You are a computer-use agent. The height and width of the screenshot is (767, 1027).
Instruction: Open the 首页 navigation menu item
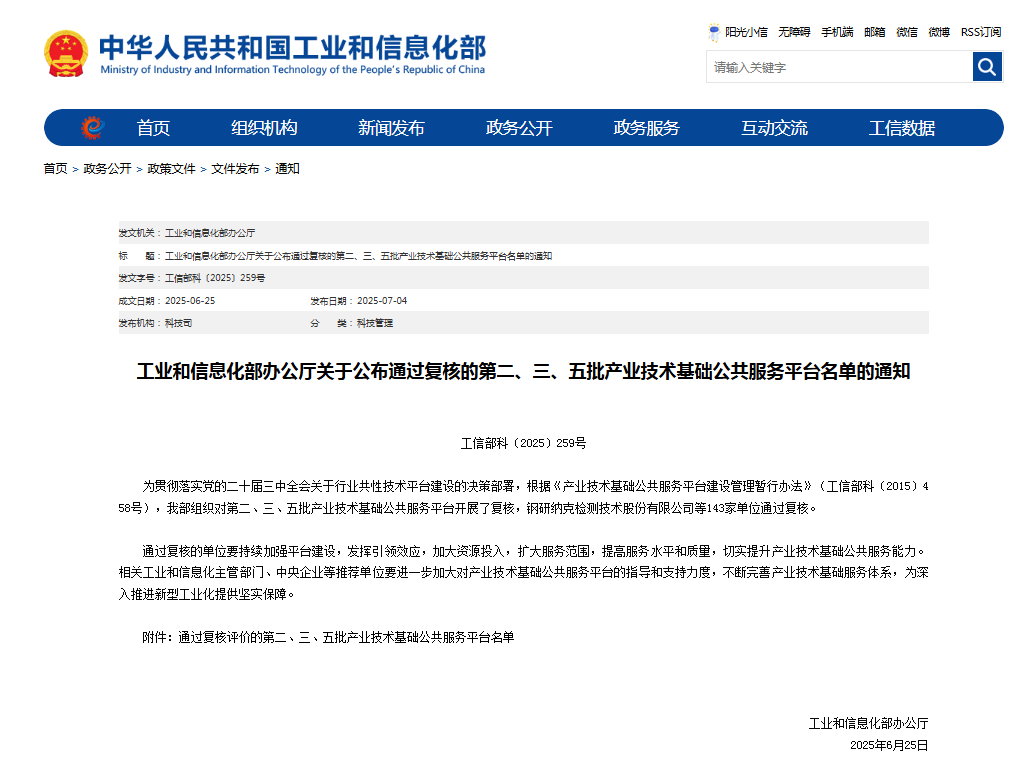(x=153, y=128)
